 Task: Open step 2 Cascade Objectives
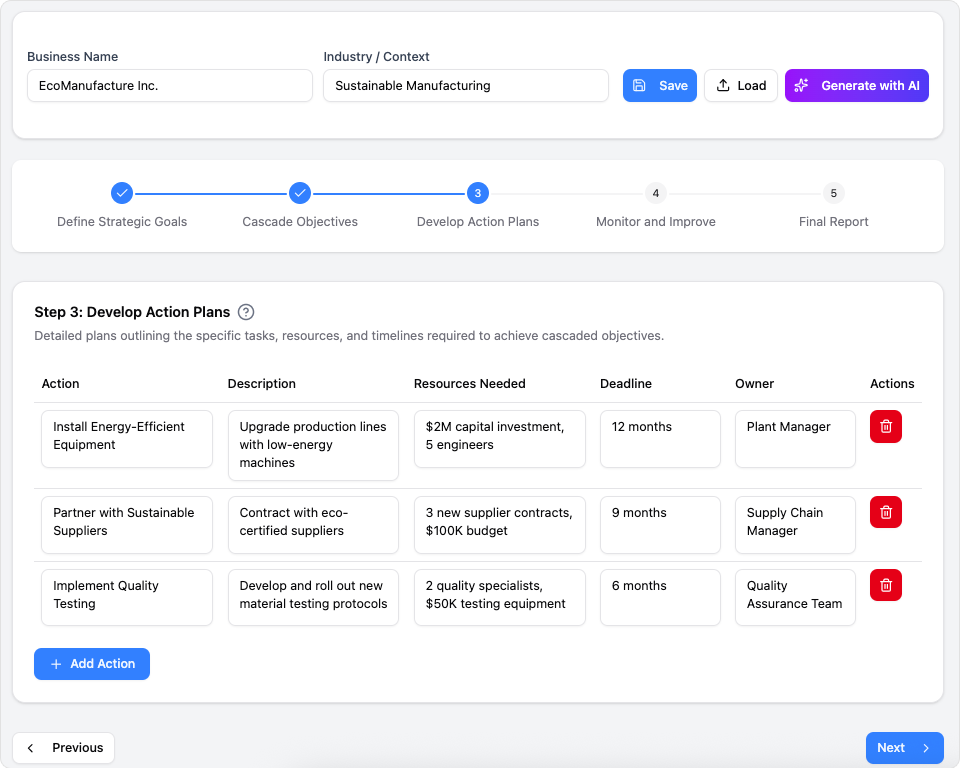300,194
